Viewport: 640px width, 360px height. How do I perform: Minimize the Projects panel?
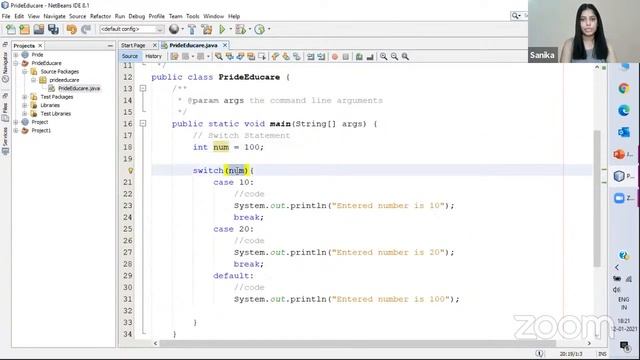click(x=110, y=46)
